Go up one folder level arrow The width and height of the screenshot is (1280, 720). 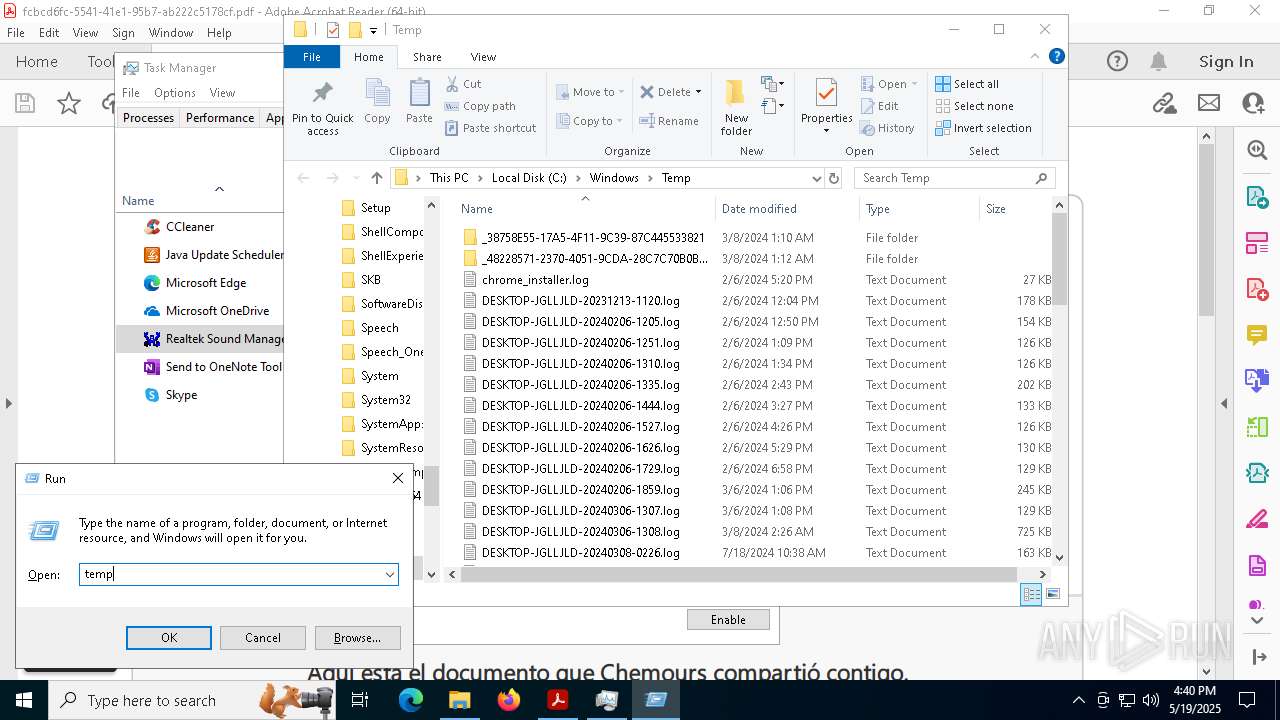pos(376,178)
